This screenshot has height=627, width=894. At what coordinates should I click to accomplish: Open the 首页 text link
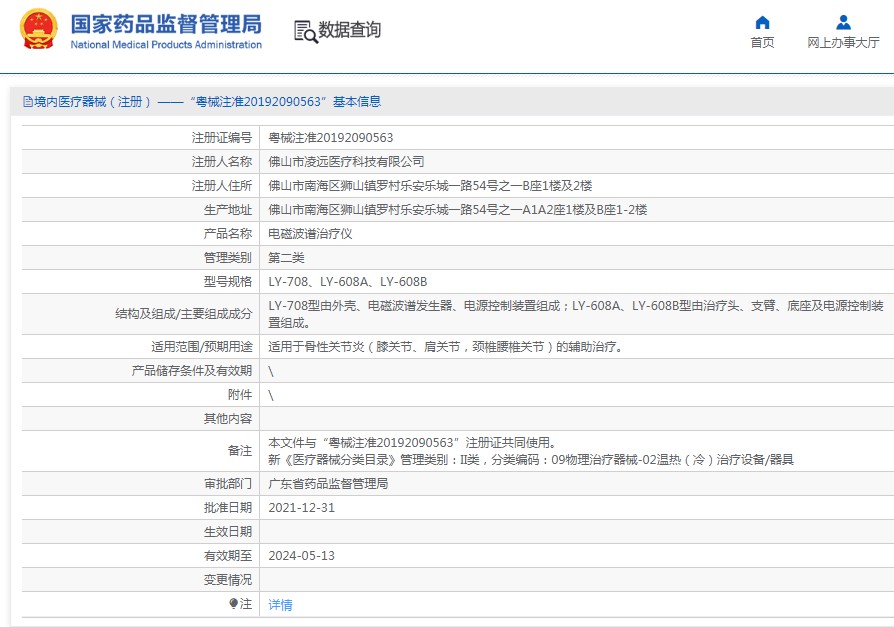click(x=762, y=43)
